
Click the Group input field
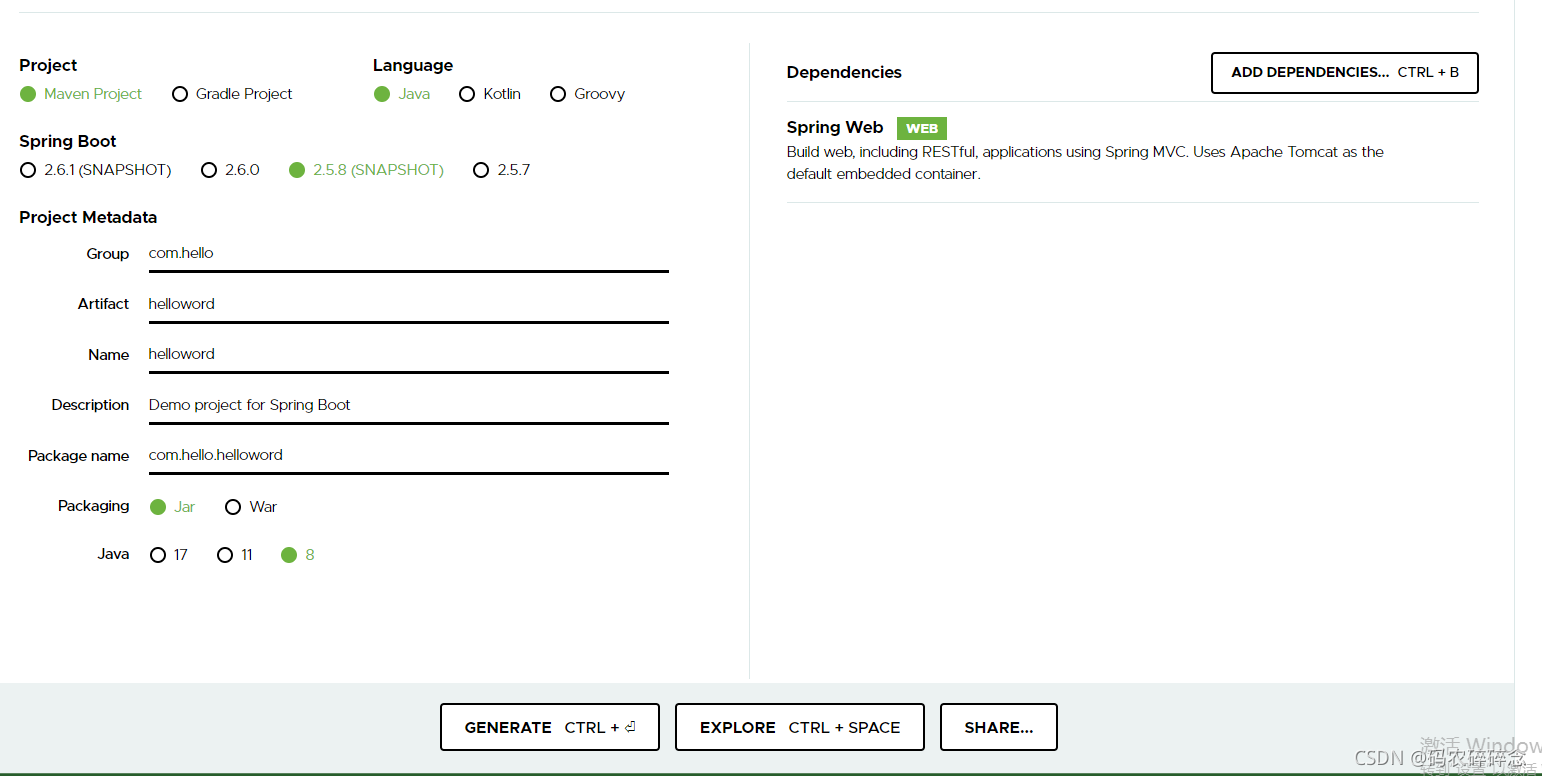[x=408, y=254]
